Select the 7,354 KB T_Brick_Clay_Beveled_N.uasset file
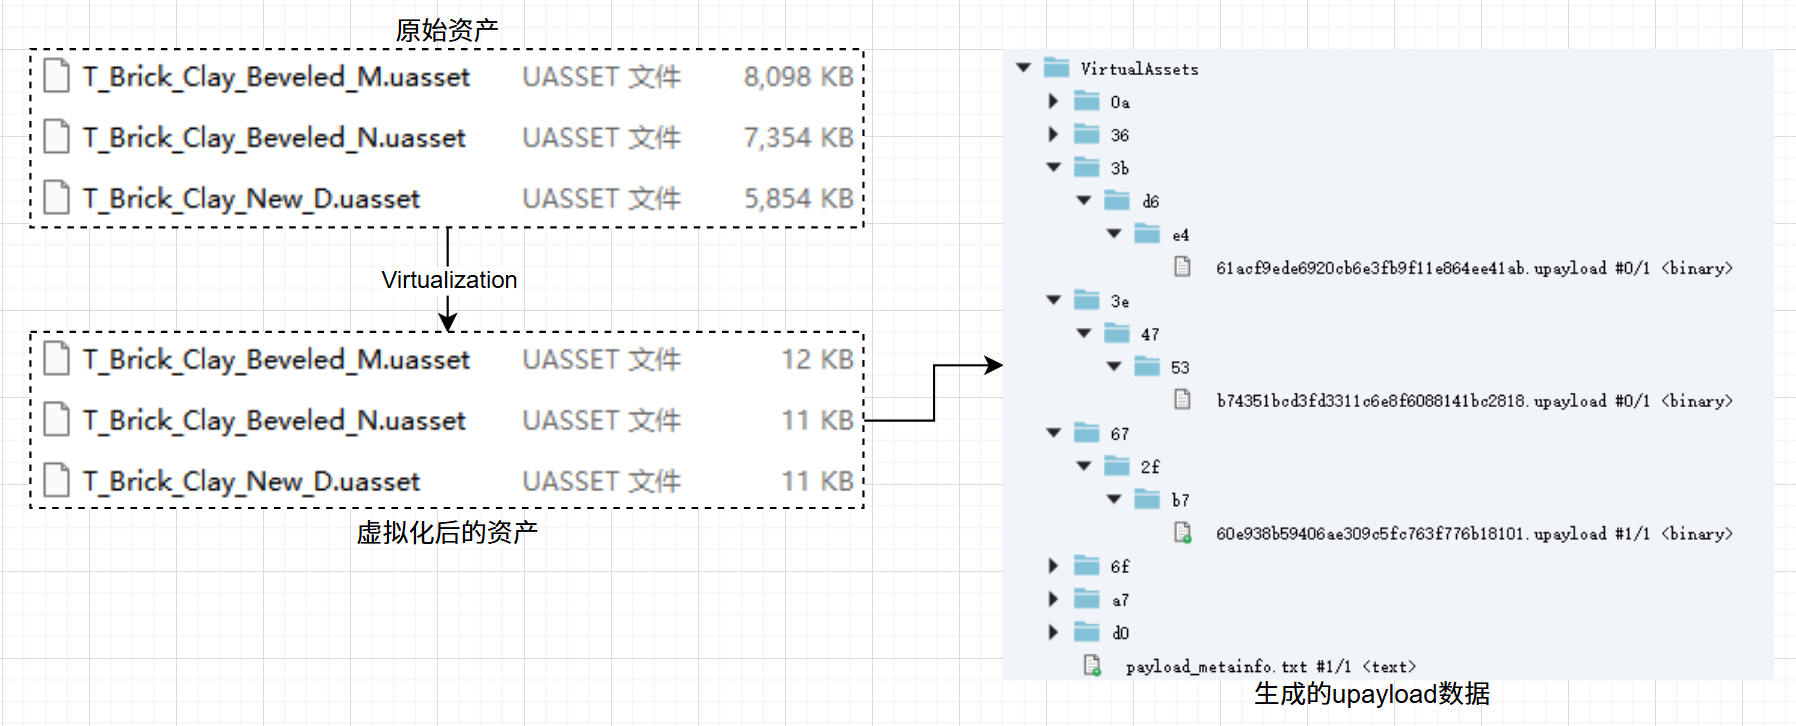Screen dimensions: 1796x726 point(274,138)
